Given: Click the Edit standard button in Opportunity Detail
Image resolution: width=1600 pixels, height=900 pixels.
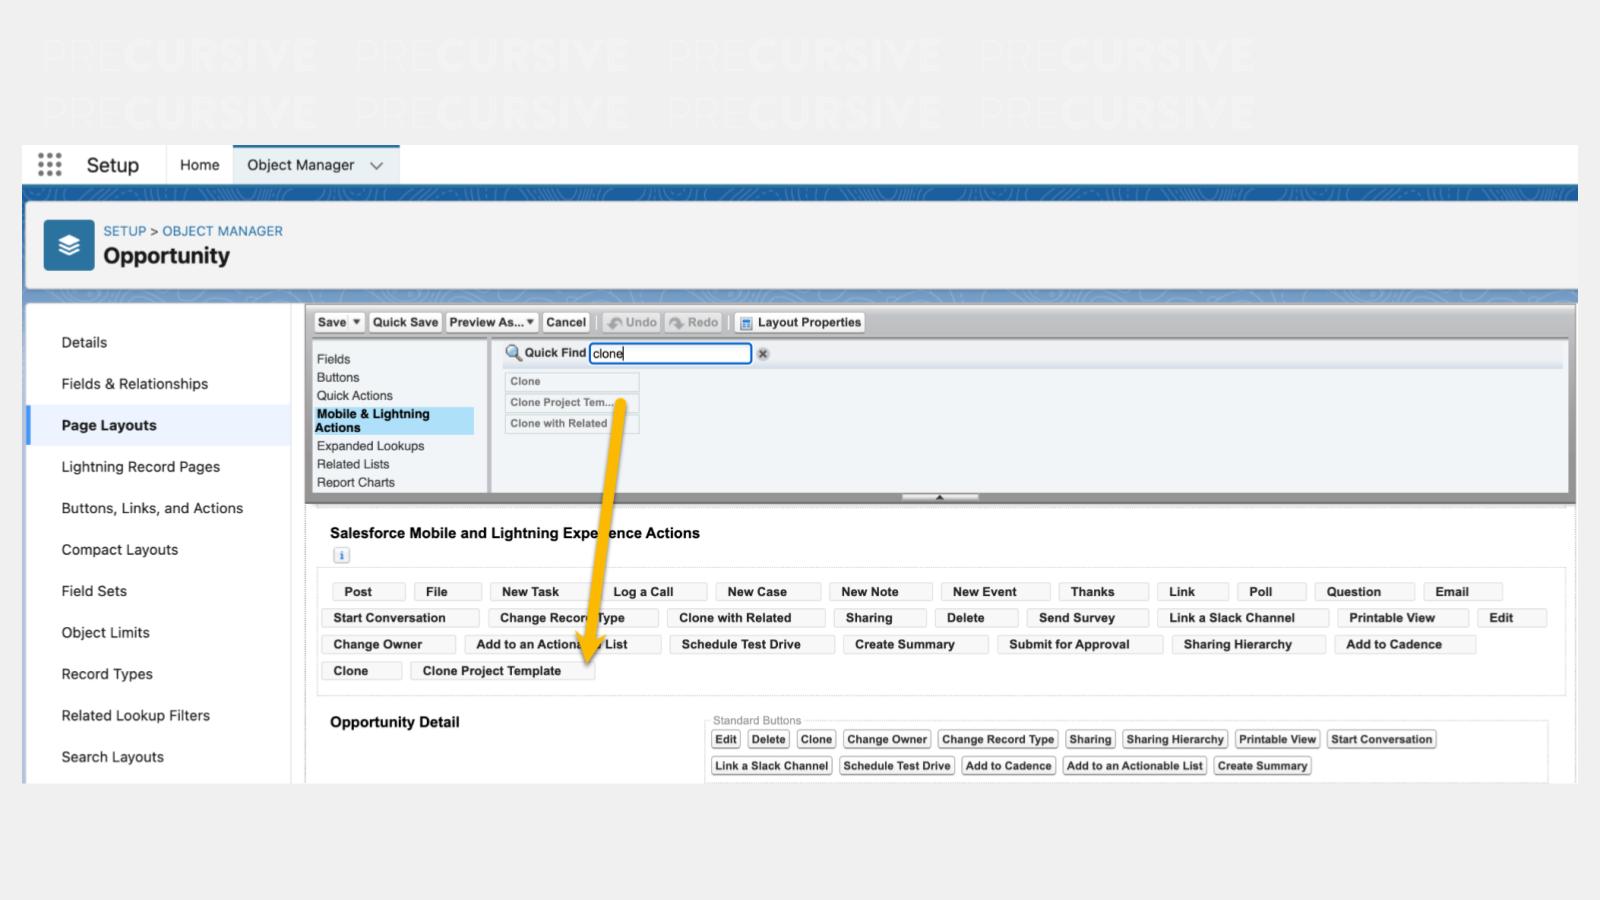Looking at the screenshot, I should click(x=726, y=739).
